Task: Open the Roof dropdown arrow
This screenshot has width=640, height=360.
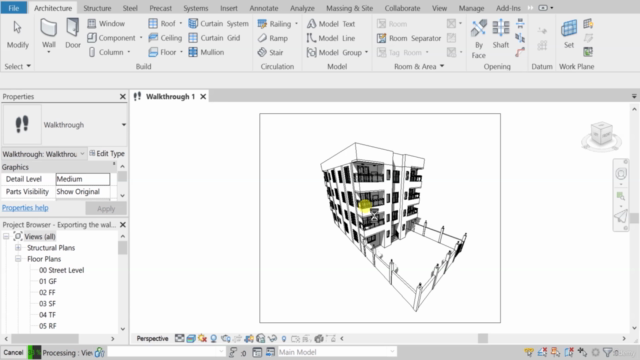Action: tap(180, 24)
